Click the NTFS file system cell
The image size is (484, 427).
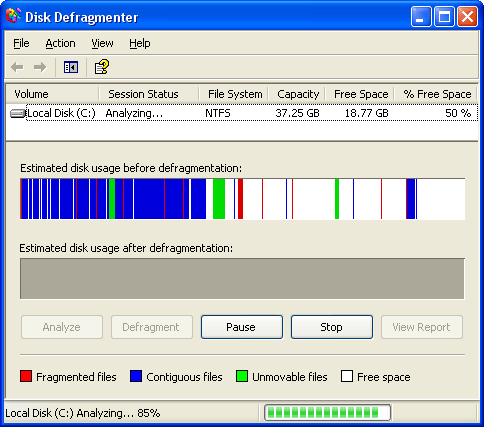tap(218, 113)
